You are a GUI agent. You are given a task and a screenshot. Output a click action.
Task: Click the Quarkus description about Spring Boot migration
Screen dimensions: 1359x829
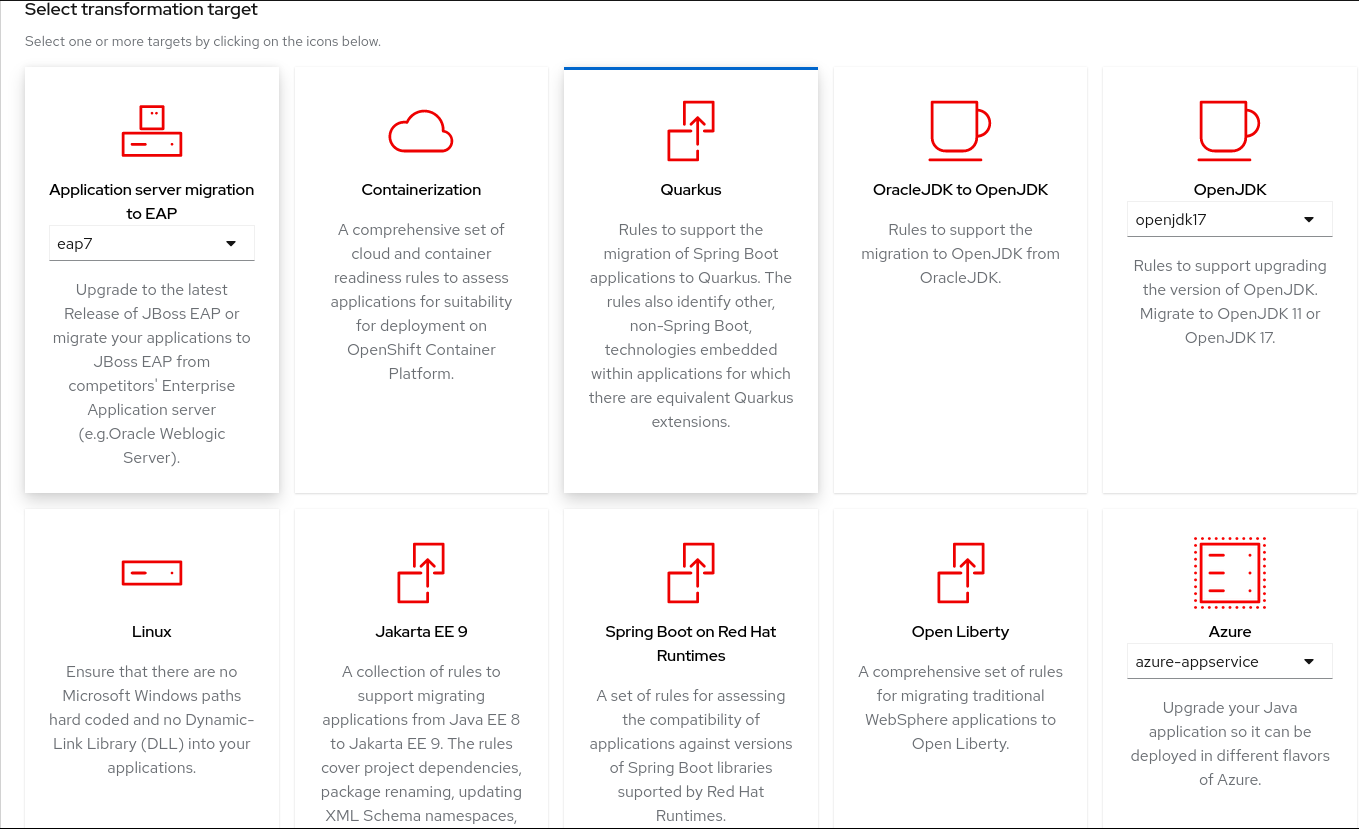point(691,325)
